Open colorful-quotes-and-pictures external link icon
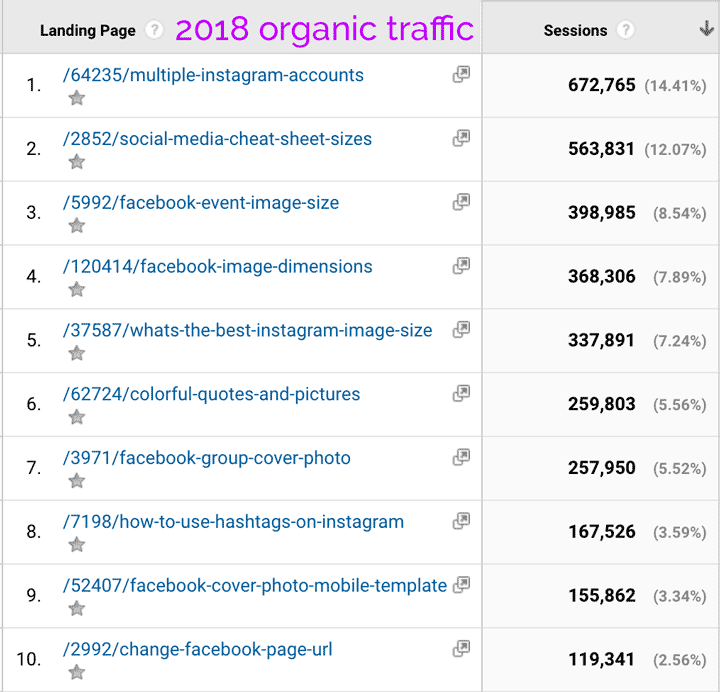Image resolution: width=720 pixels, height=692 pixels. pyautogui.click(x=461, y=393)
